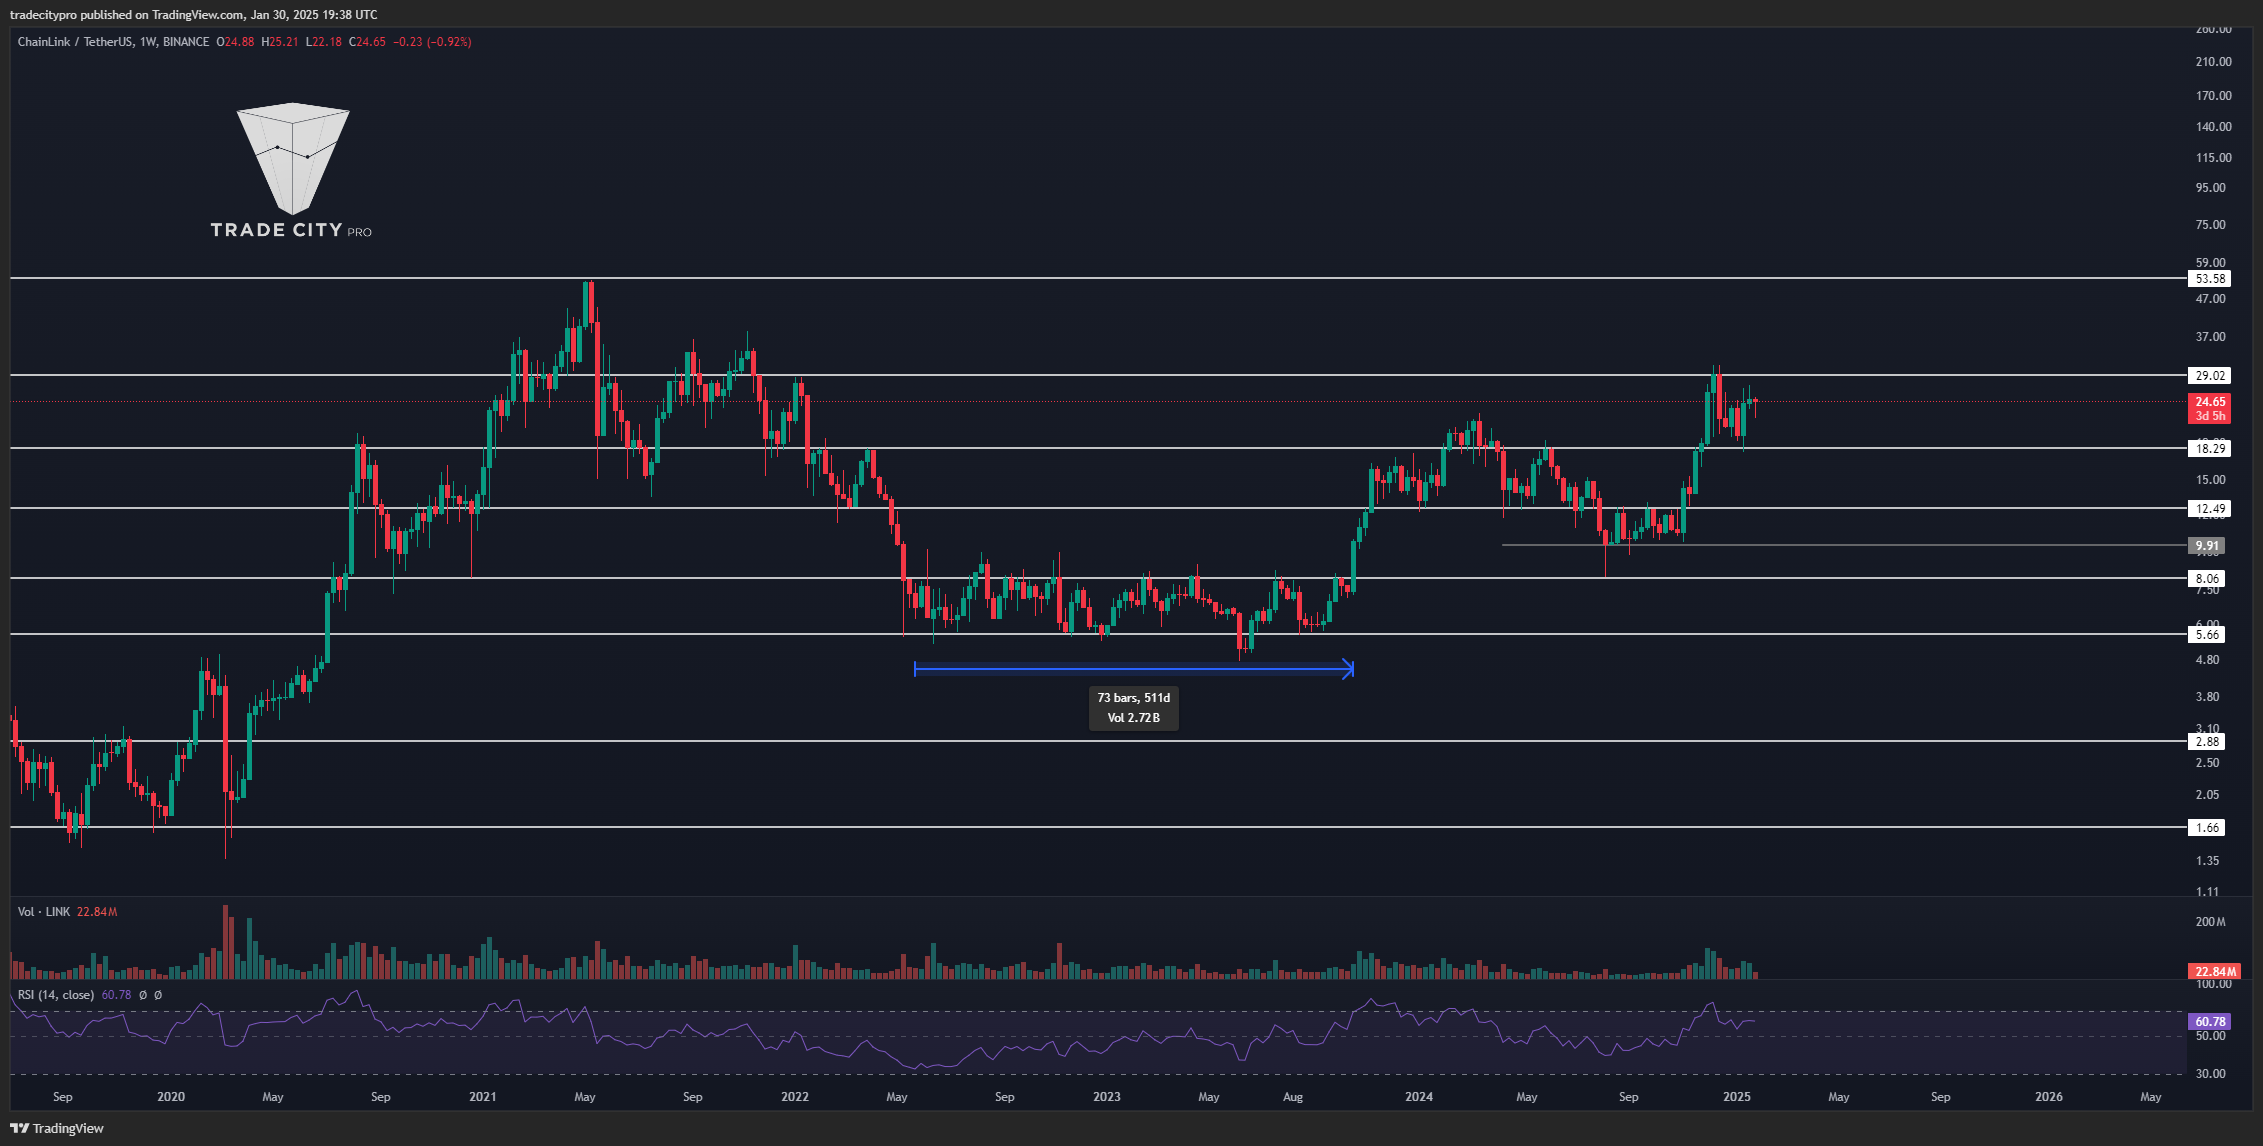Click the close value C24.65 in header

click(367, 42)
